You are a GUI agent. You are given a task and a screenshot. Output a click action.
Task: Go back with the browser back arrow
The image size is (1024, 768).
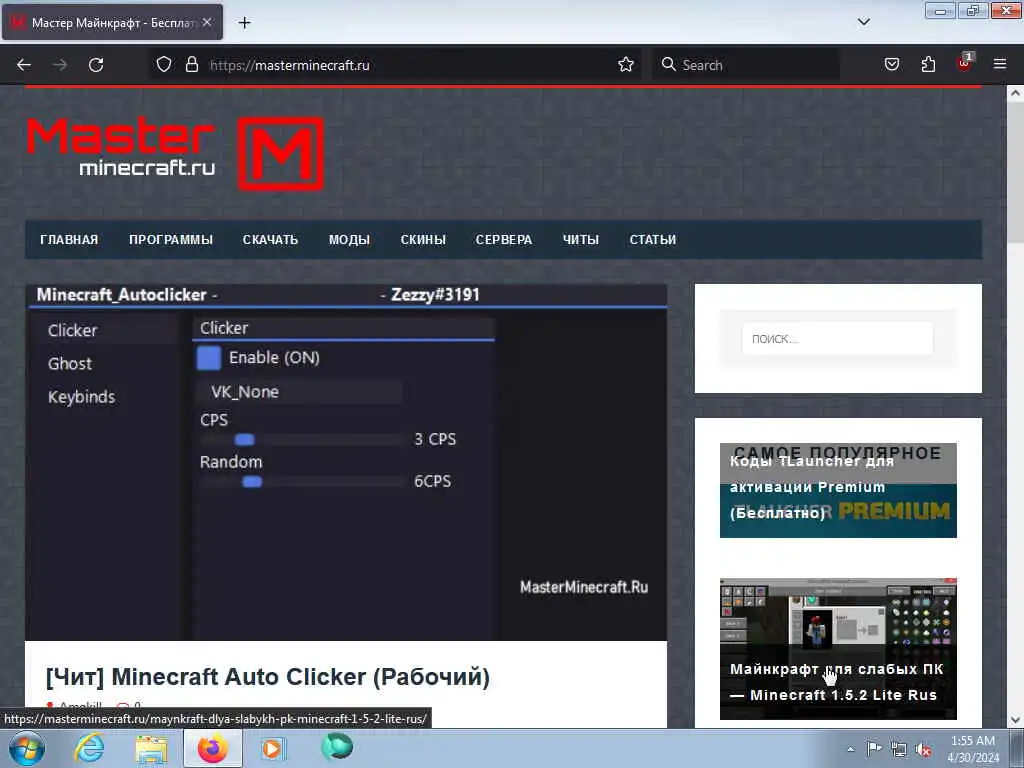pyautogui.click(x=24, y=65)
